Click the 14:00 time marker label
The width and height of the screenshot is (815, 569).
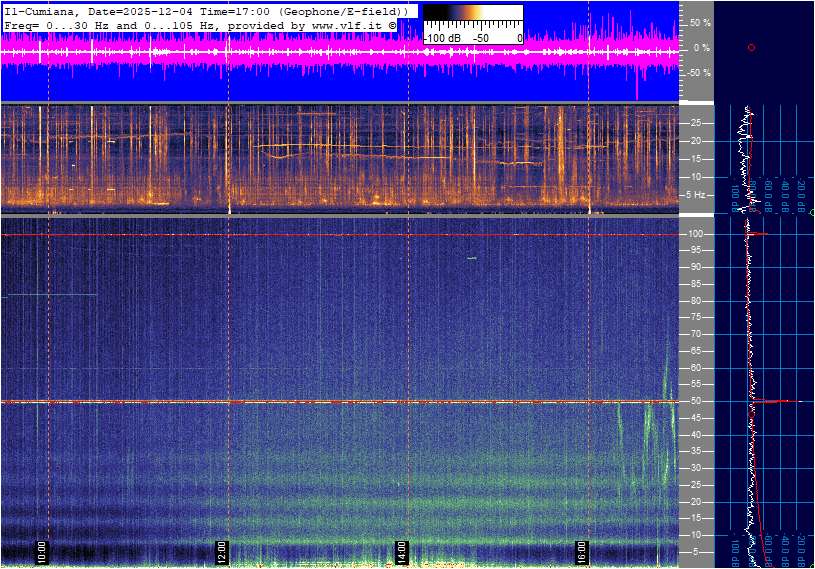[x=401, y=551]
